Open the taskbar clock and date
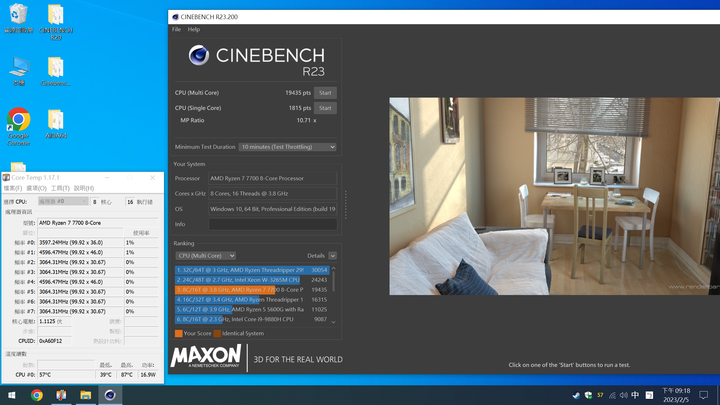The width and height of the screenshot is (720, 405). (x=676, y=395)
